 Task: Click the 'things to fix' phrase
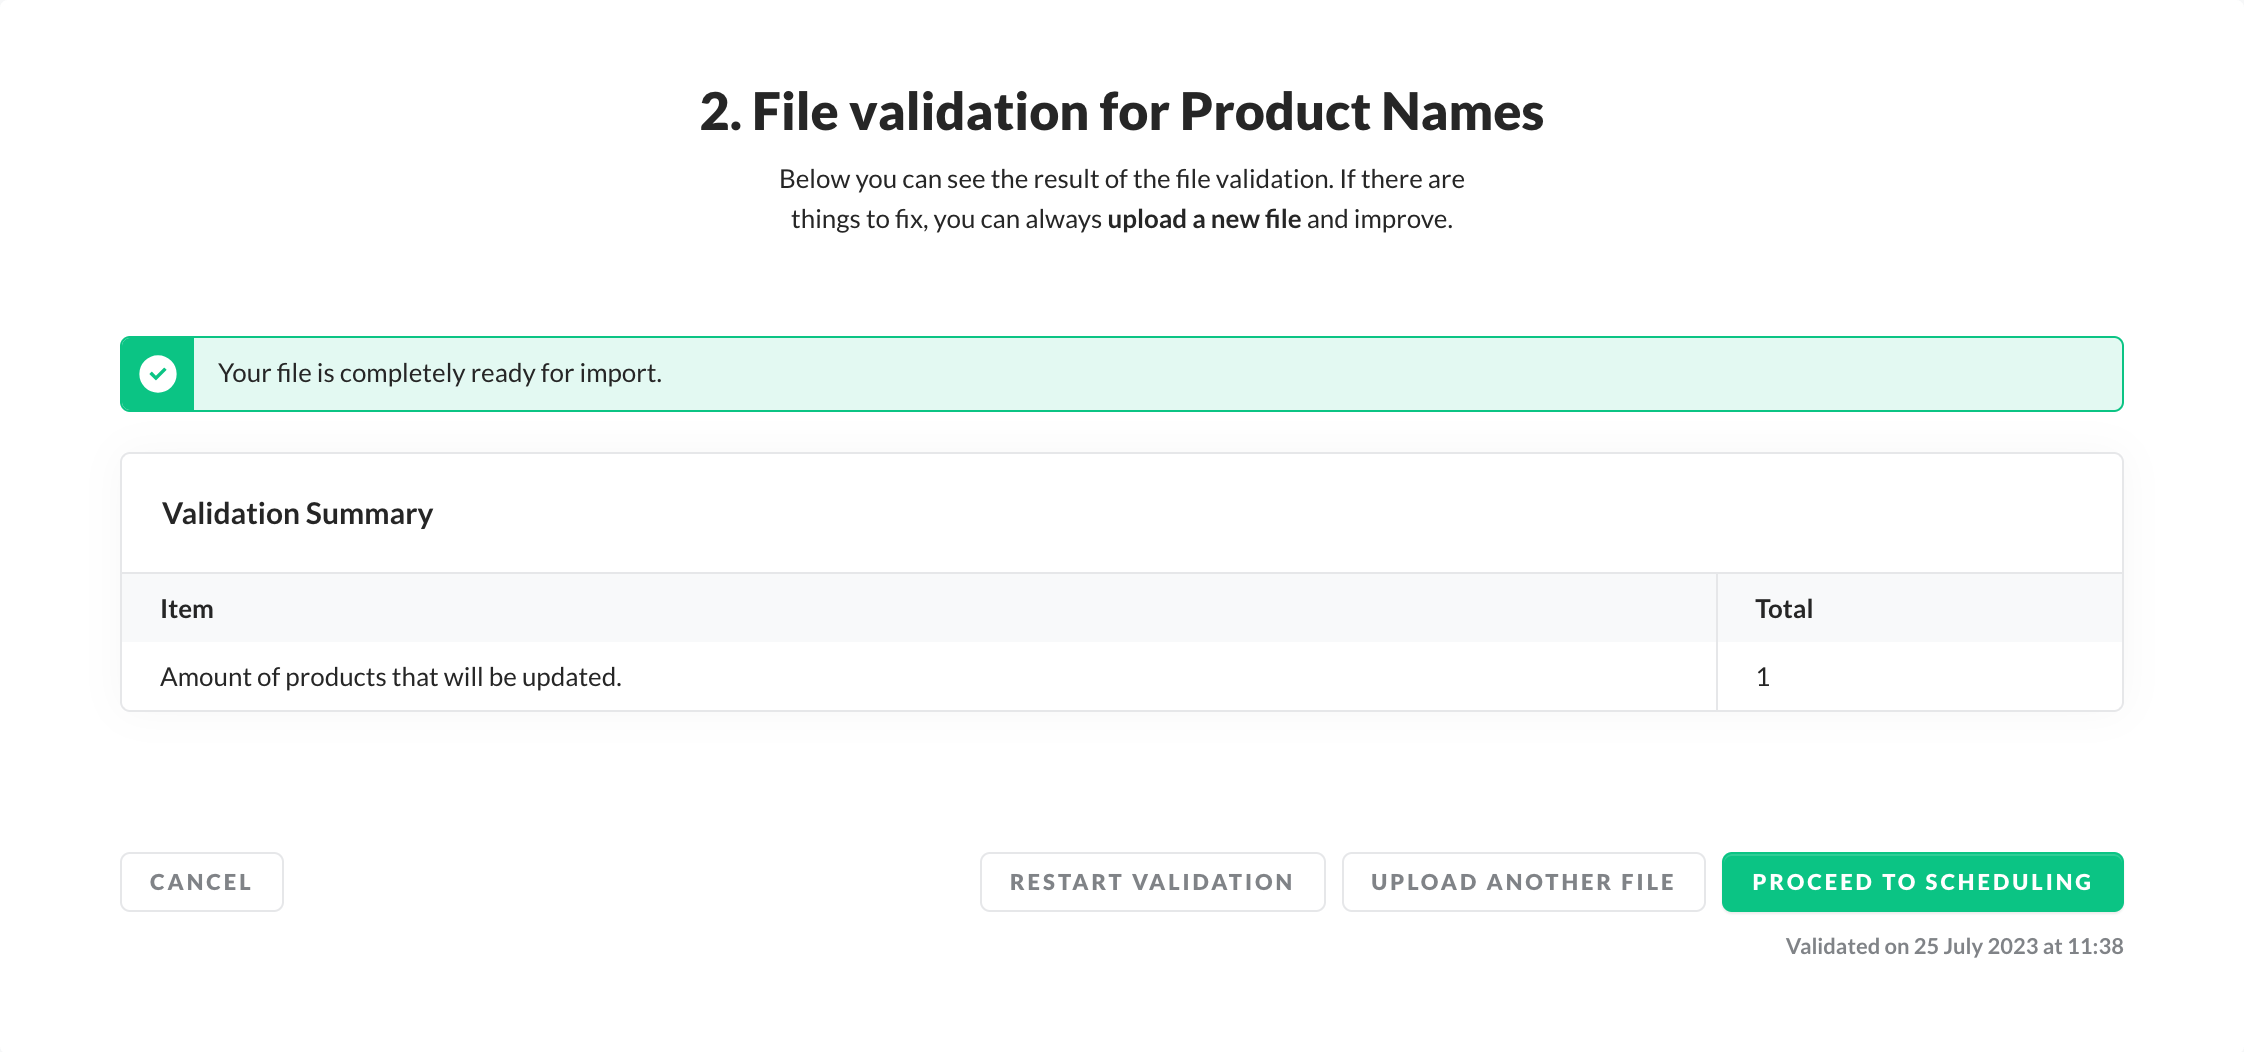pyautogui.click(x=858, y=219)
